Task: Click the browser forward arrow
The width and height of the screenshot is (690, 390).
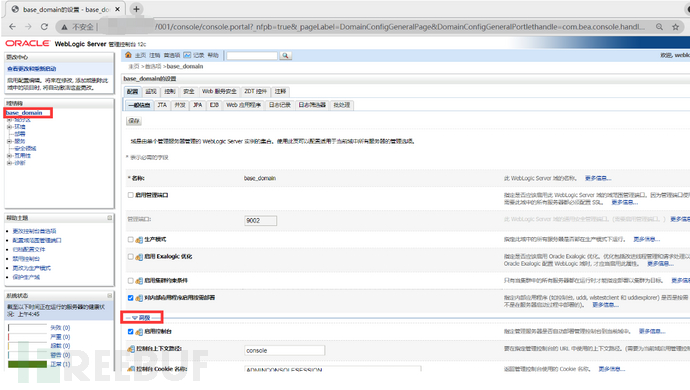Action: point(28,27)
